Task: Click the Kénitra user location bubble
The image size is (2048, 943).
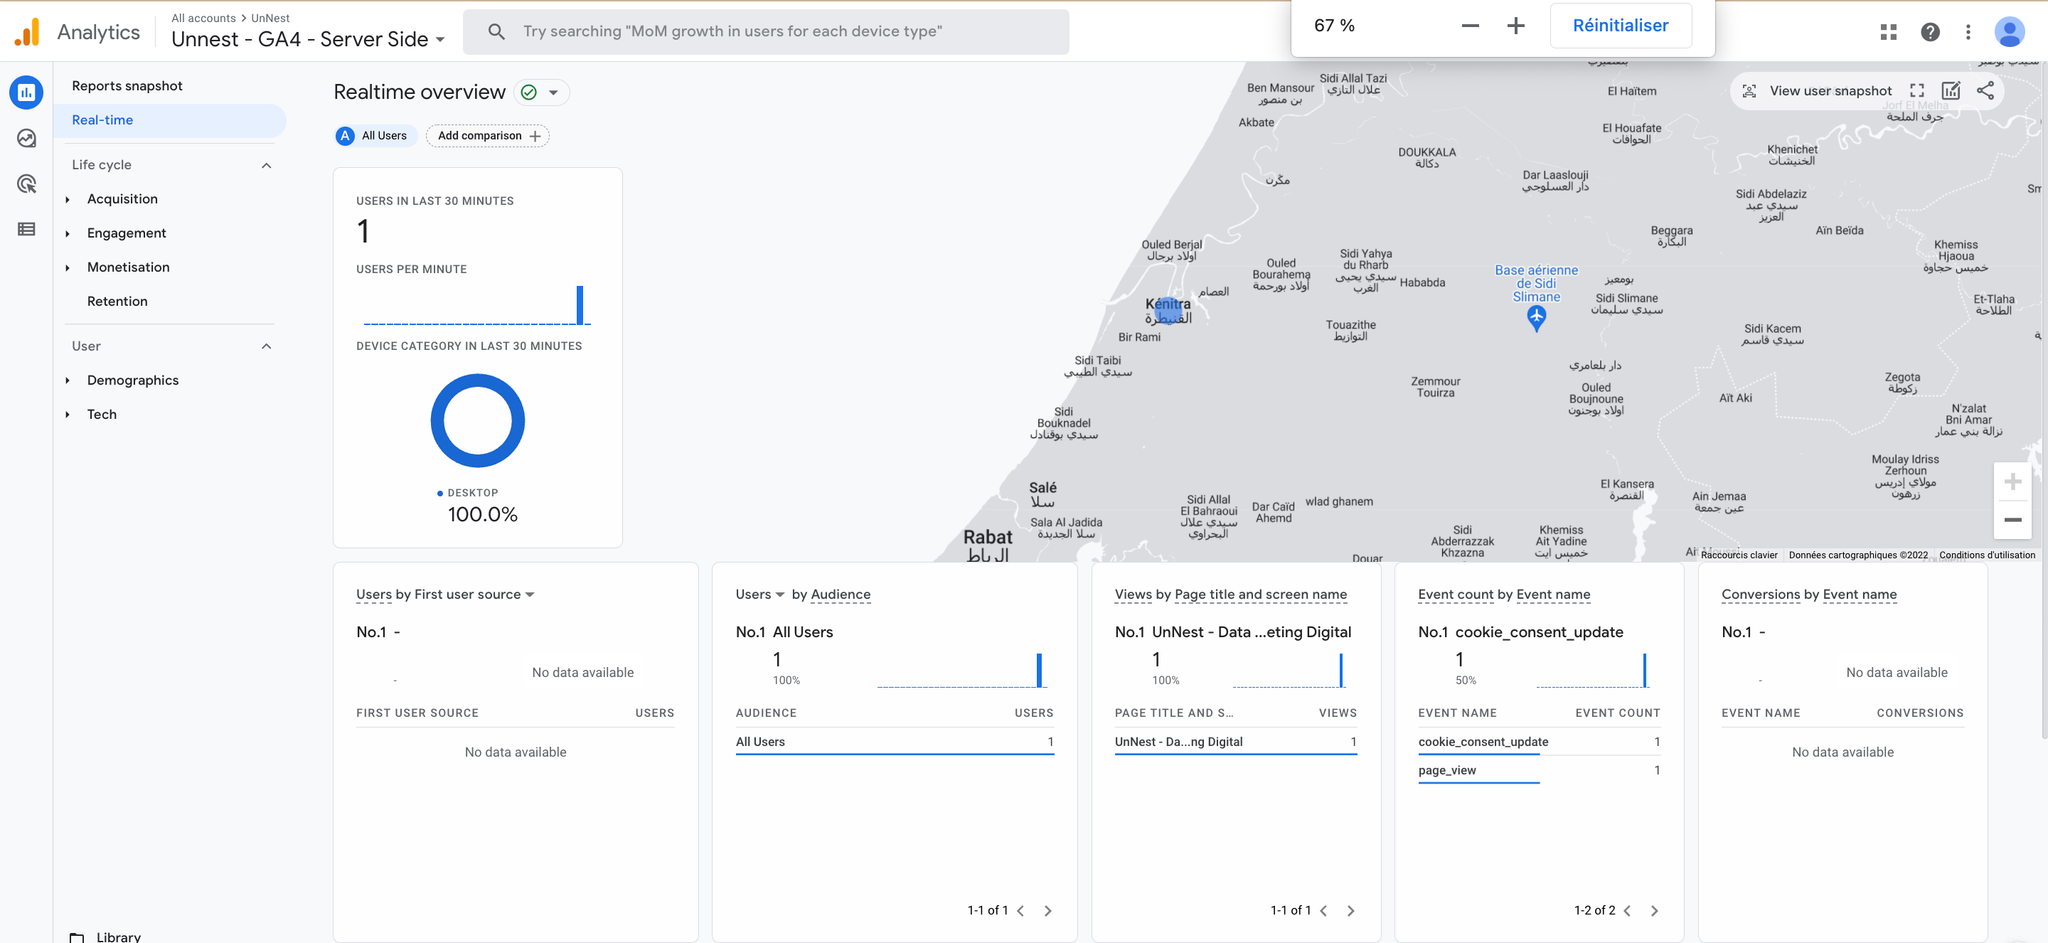Action: [1169, 313]
